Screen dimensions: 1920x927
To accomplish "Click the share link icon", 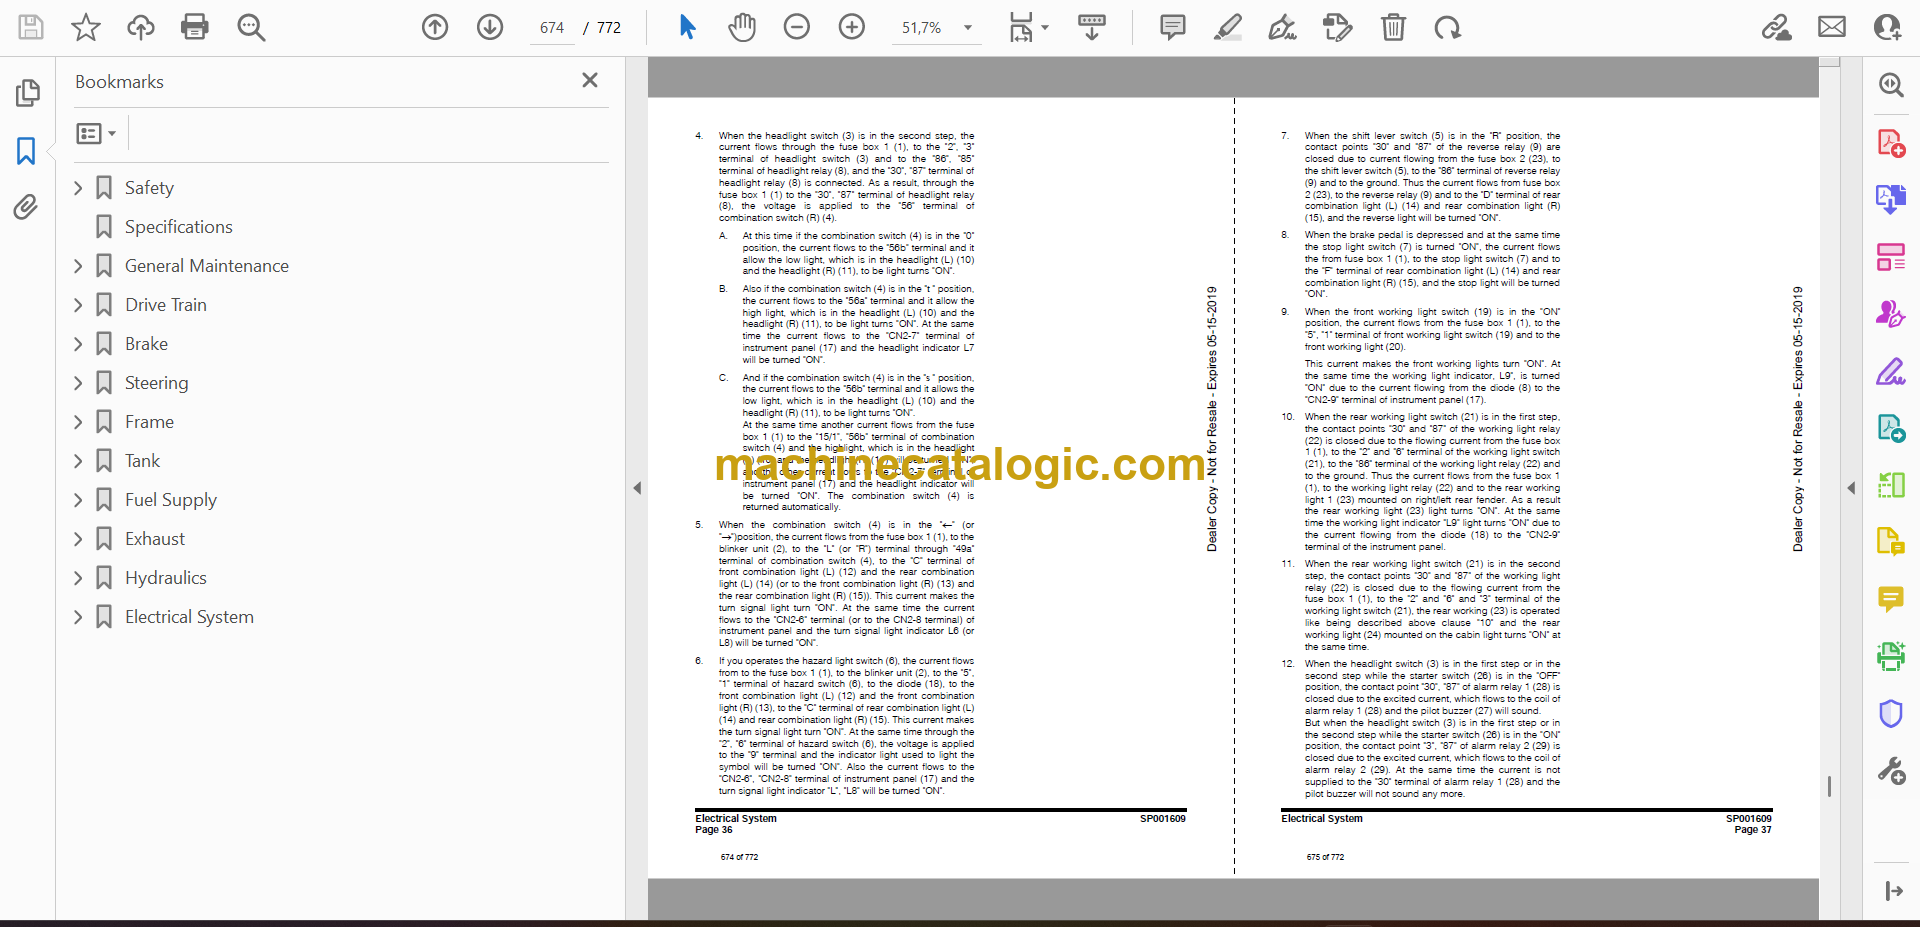I will pyautogui.click(x=1777, y=27).
